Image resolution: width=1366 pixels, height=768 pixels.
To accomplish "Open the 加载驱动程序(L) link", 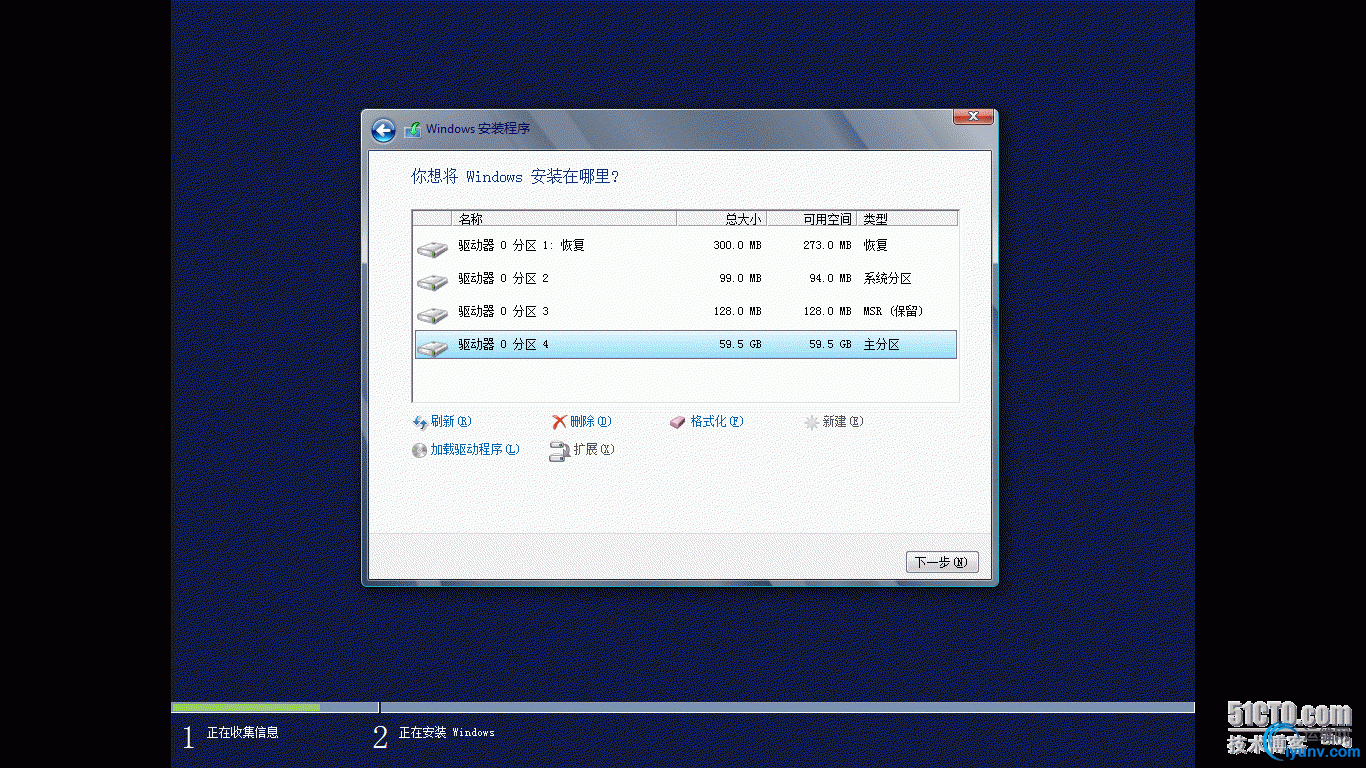I will pos(475,450).
